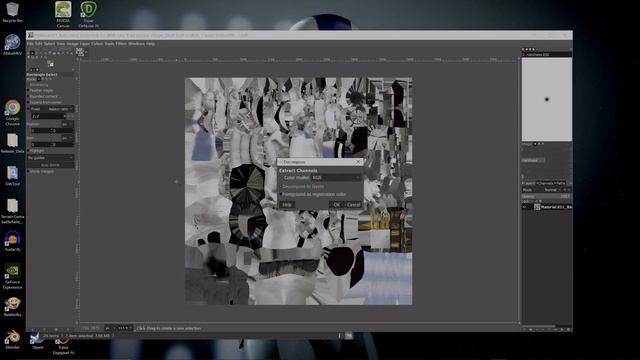The height and width of the screenshot is (360, 640).
Task: Open Release_Data folder on desktop
Action: (x=12, y=143)
